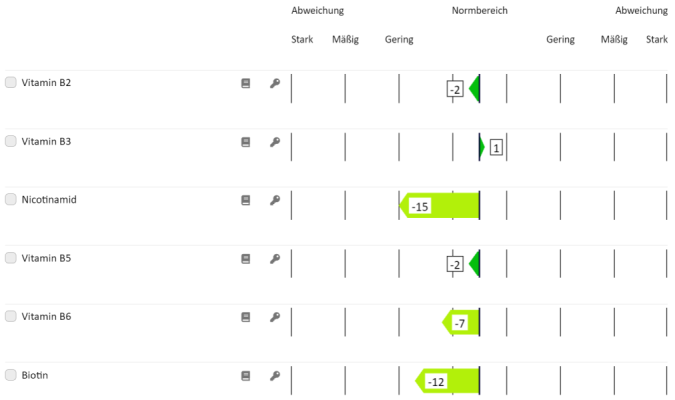Click the key icon next to Biotin

coord(274,376)
